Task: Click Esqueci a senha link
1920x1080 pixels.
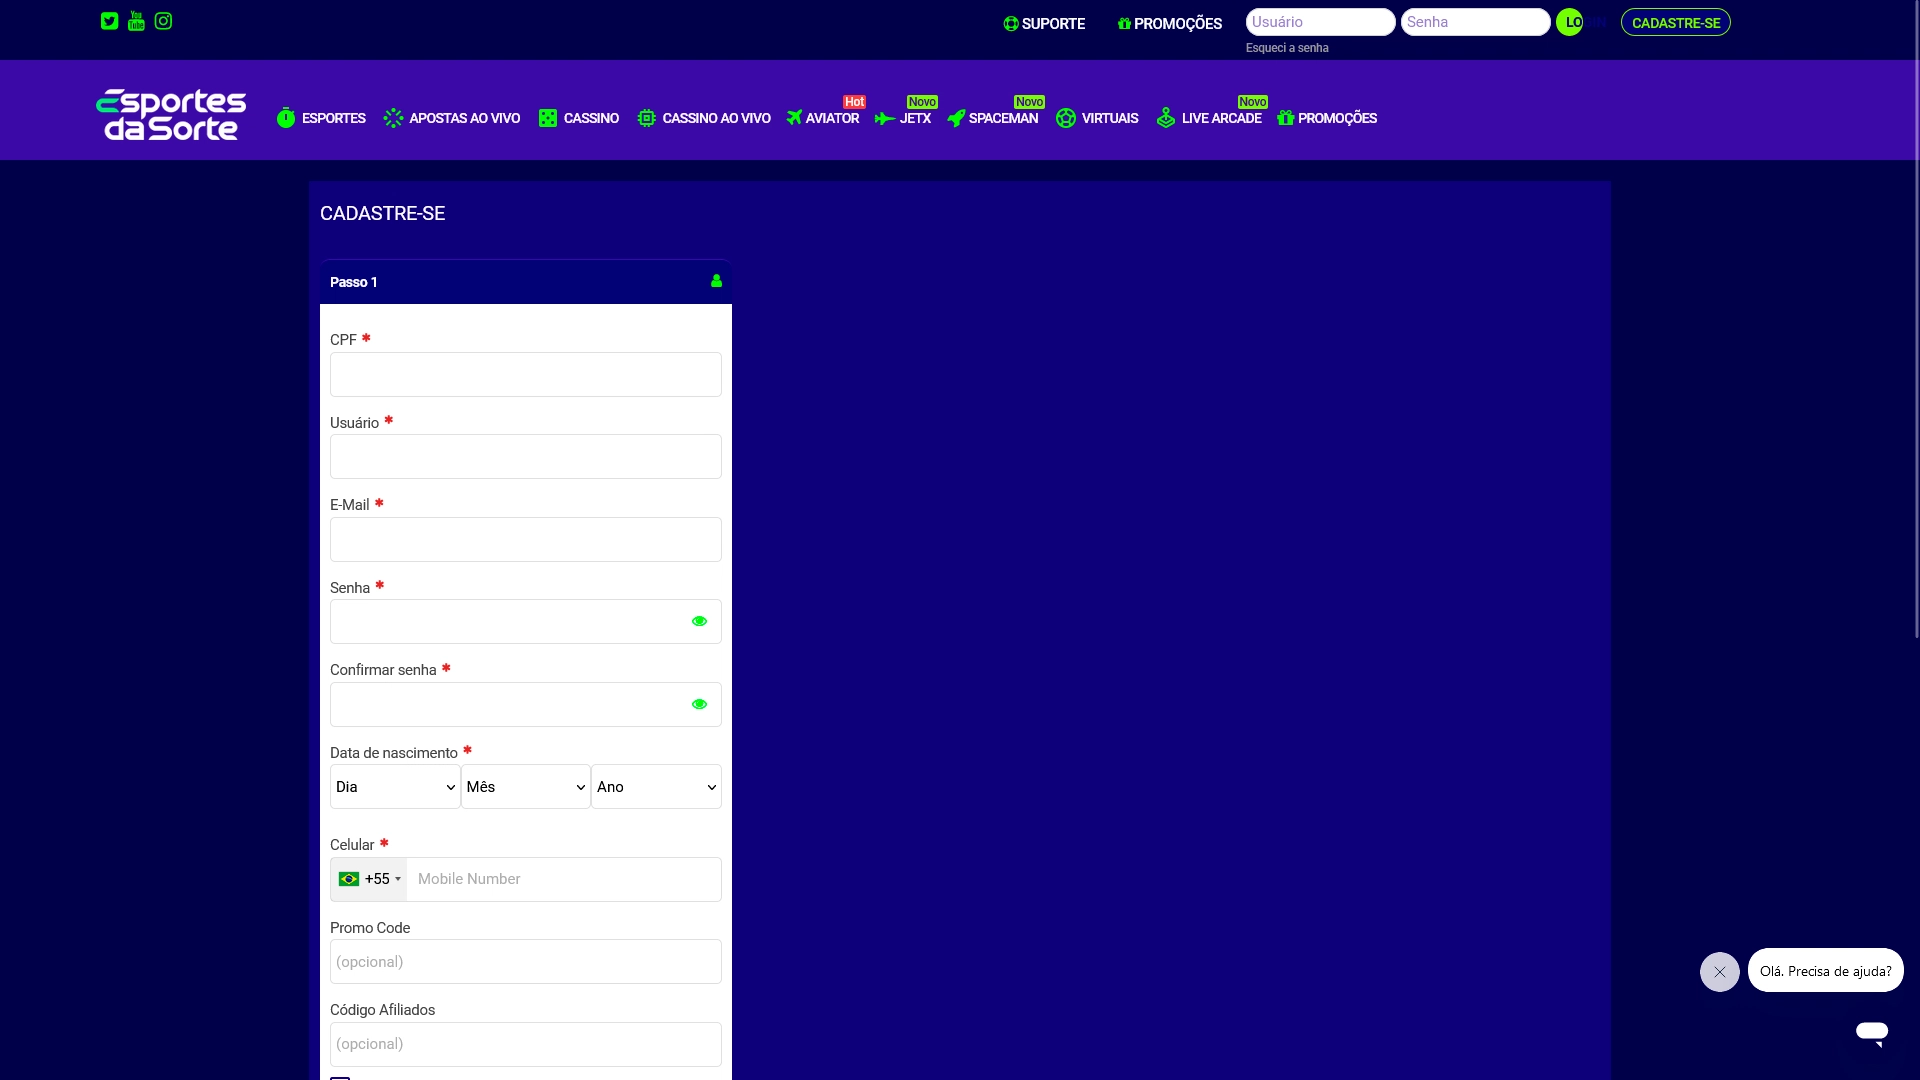Action: point(1287,48)
